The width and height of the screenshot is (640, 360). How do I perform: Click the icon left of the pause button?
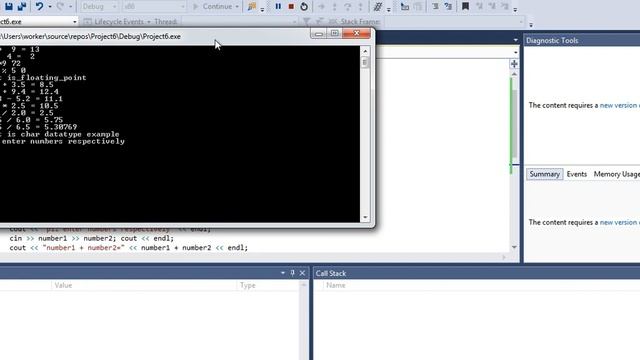point(252,6)
